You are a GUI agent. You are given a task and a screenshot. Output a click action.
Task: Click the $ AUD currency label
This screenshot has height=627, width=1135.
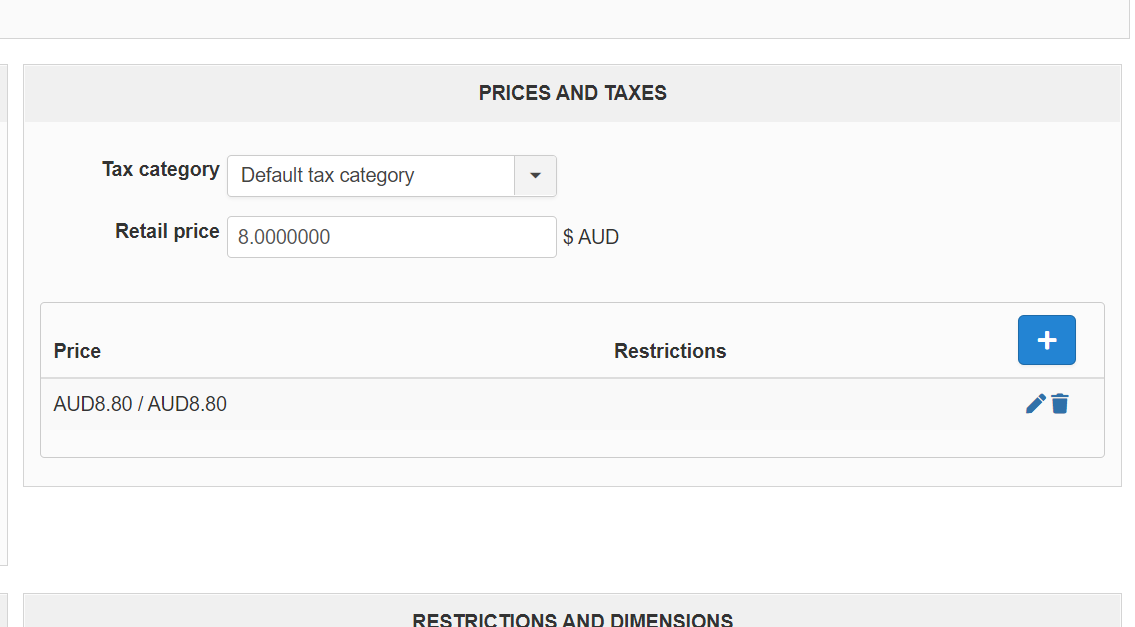[591, 237]
